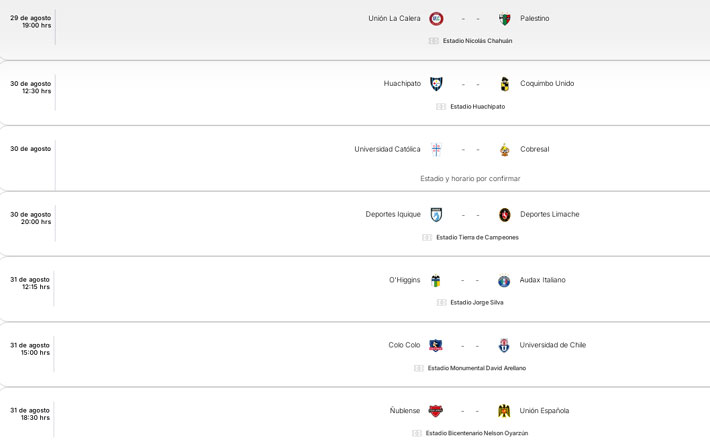This screenshot has width=710, height=448.
Task: Click the Ñublense team crest
Action: (x=436, y=410)
